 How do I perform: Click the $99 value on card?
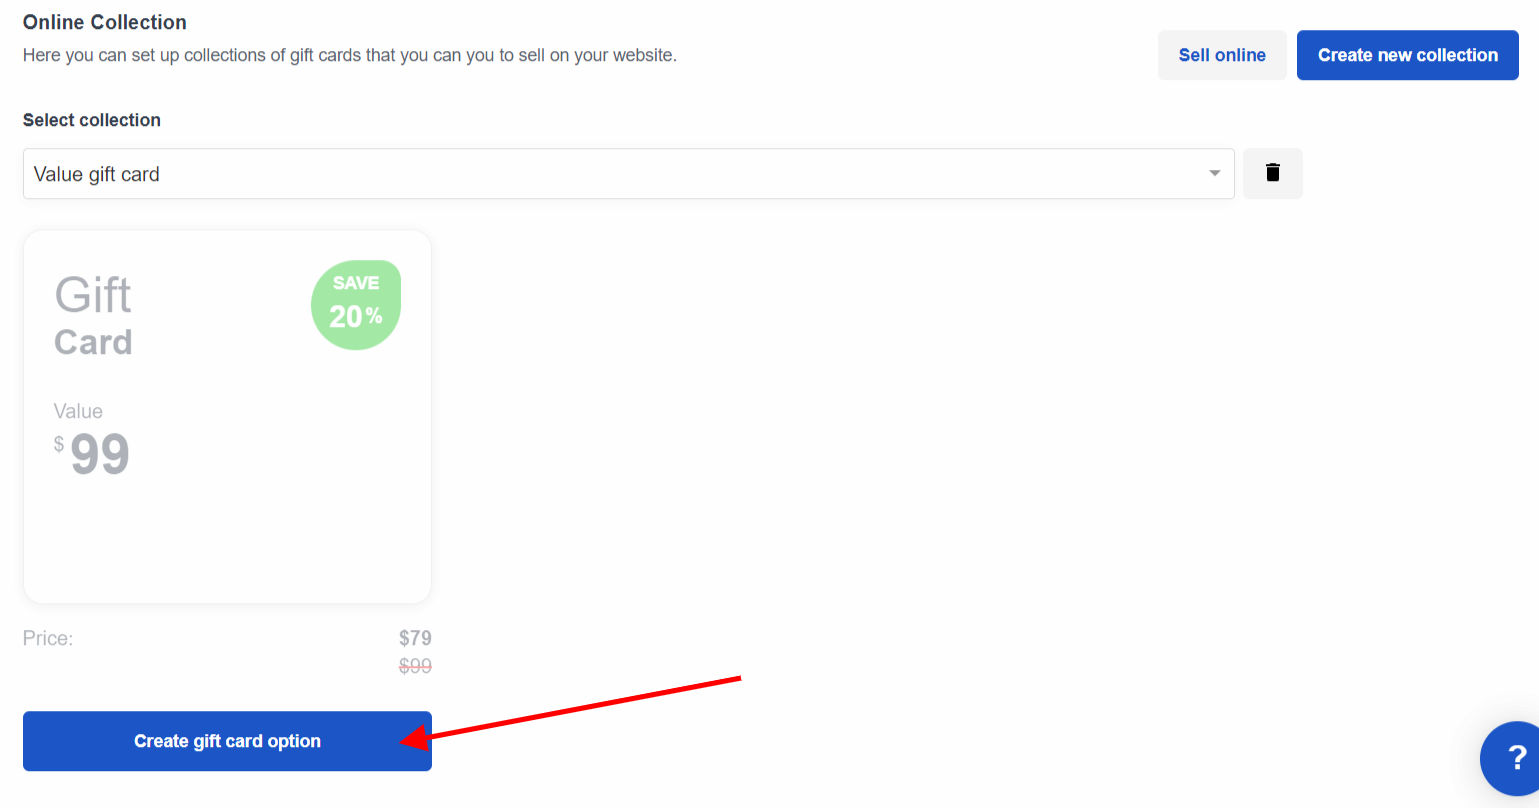(x=92, y=455)
